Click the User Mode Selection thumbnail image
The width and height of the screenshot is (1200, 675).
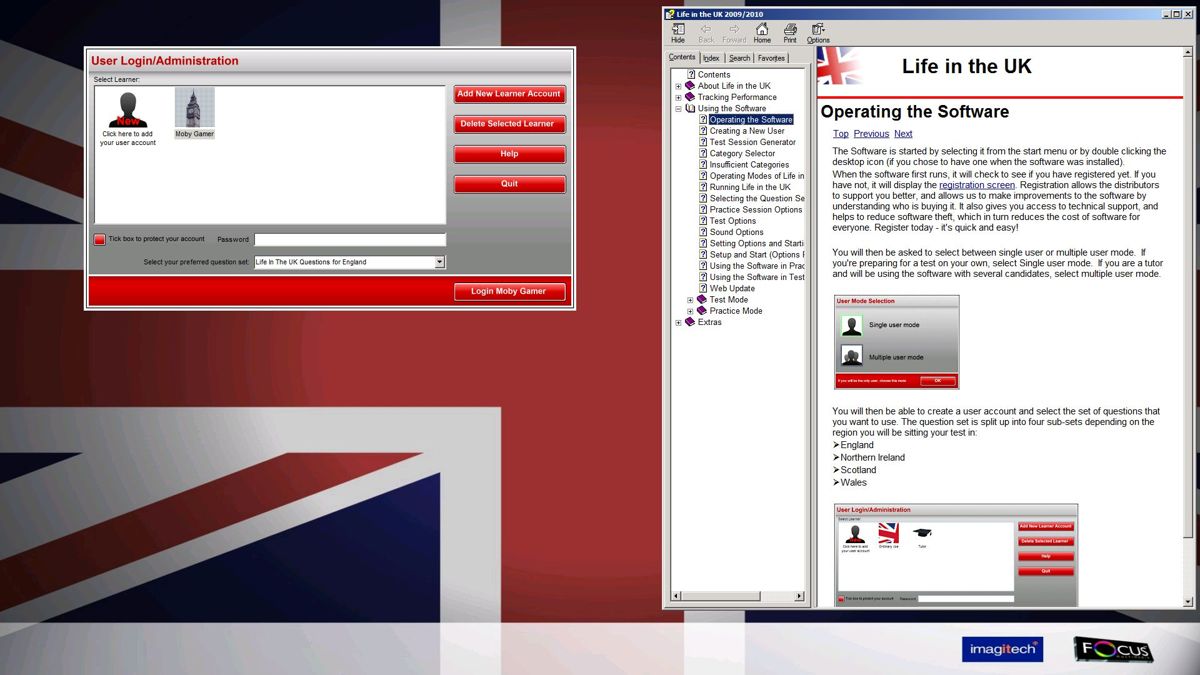[897, 341]
